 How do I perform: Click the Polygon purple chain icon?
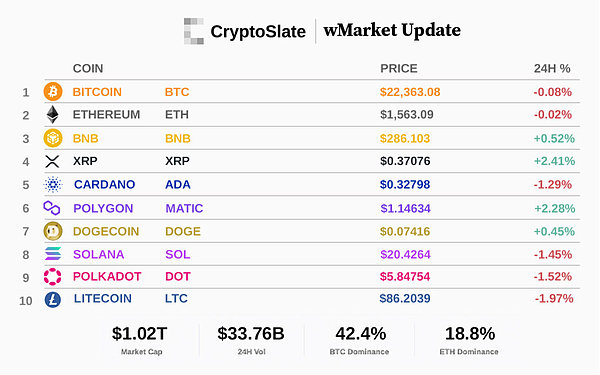(x=52, y=208)
